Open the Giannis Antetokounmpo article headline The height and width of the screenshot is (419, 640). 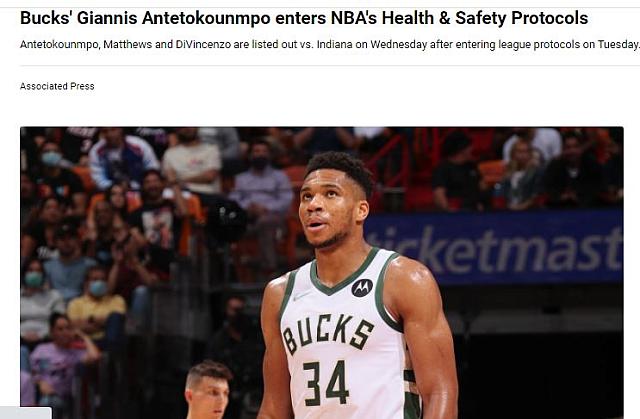tap(304, 18)
